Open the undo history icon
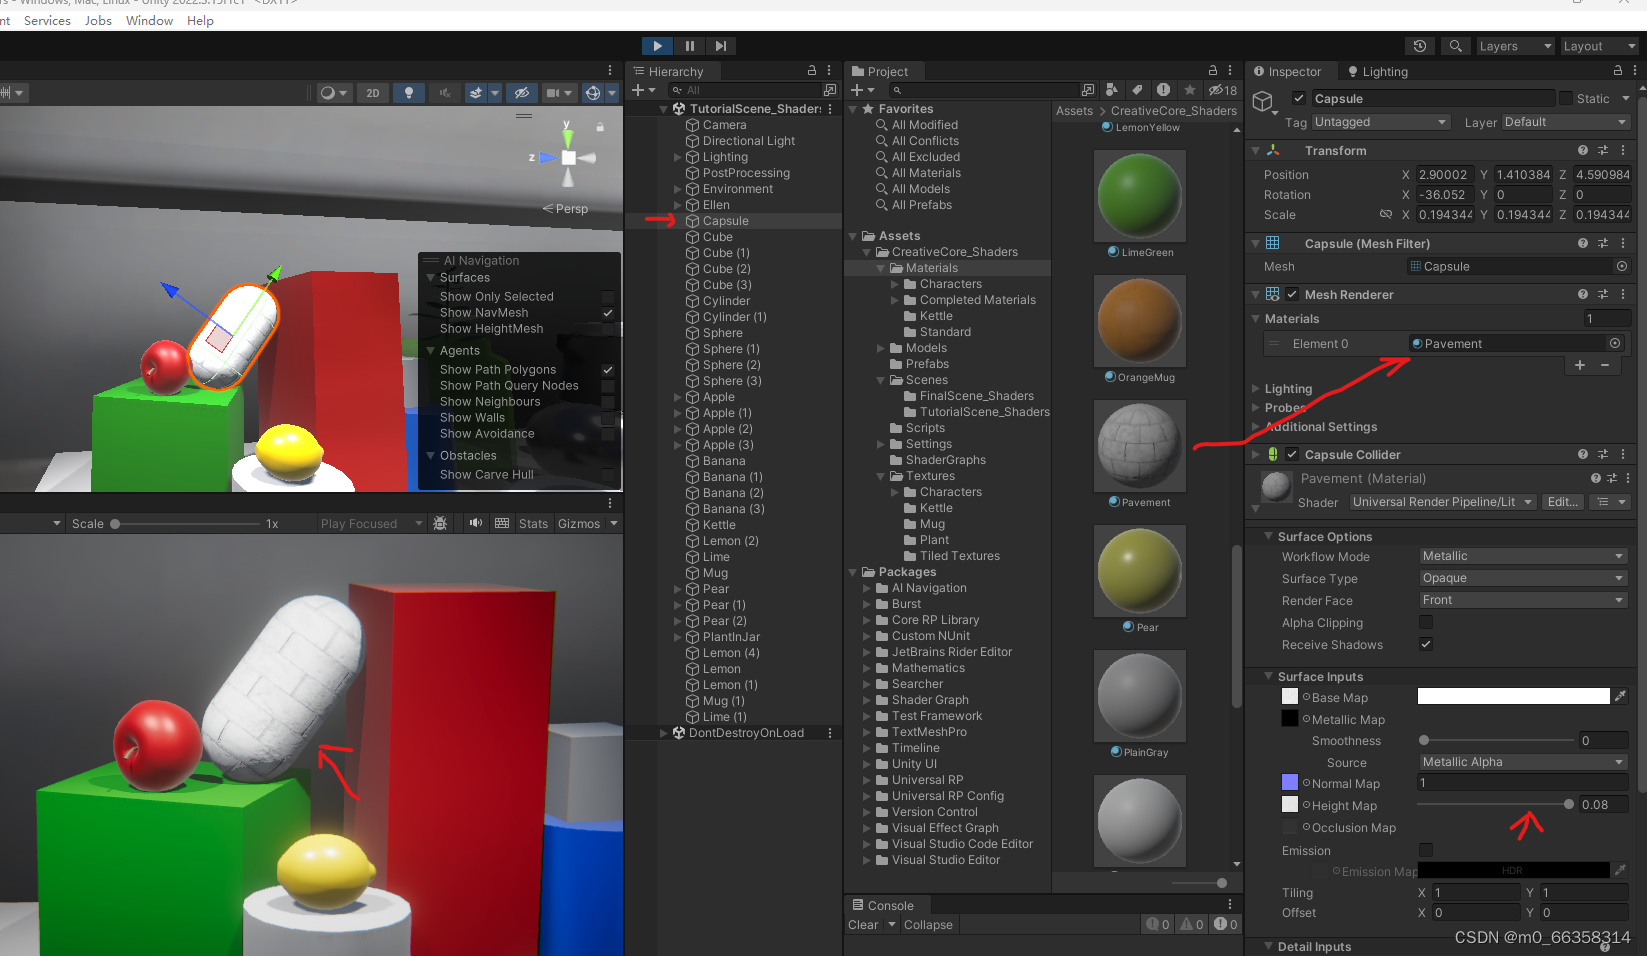This screenshot has height=956, width=1647. click(1420, 46)
